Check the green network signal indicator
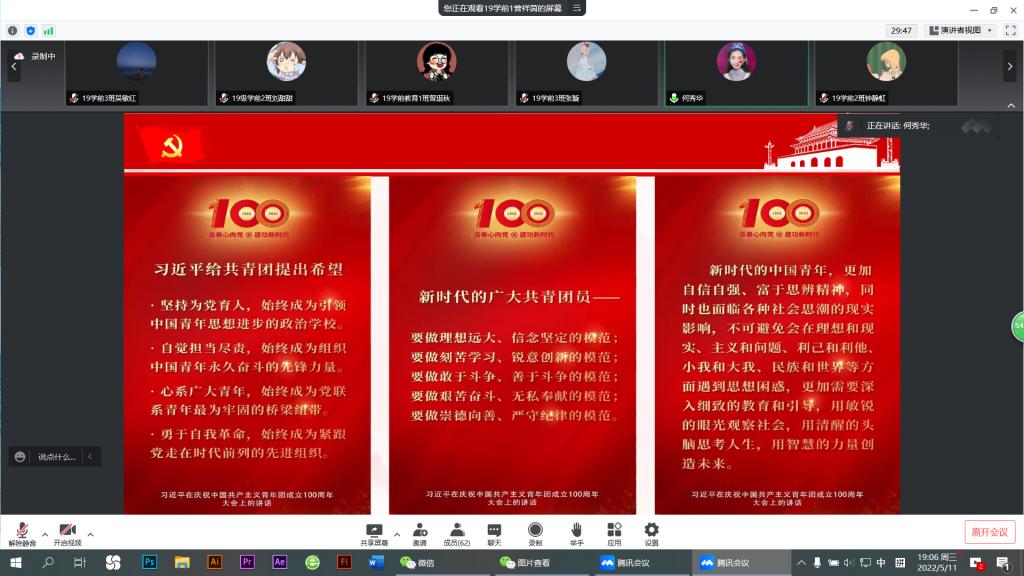Image resolution: width=1024 pixels, height=576 pixels. click(48, 31)
